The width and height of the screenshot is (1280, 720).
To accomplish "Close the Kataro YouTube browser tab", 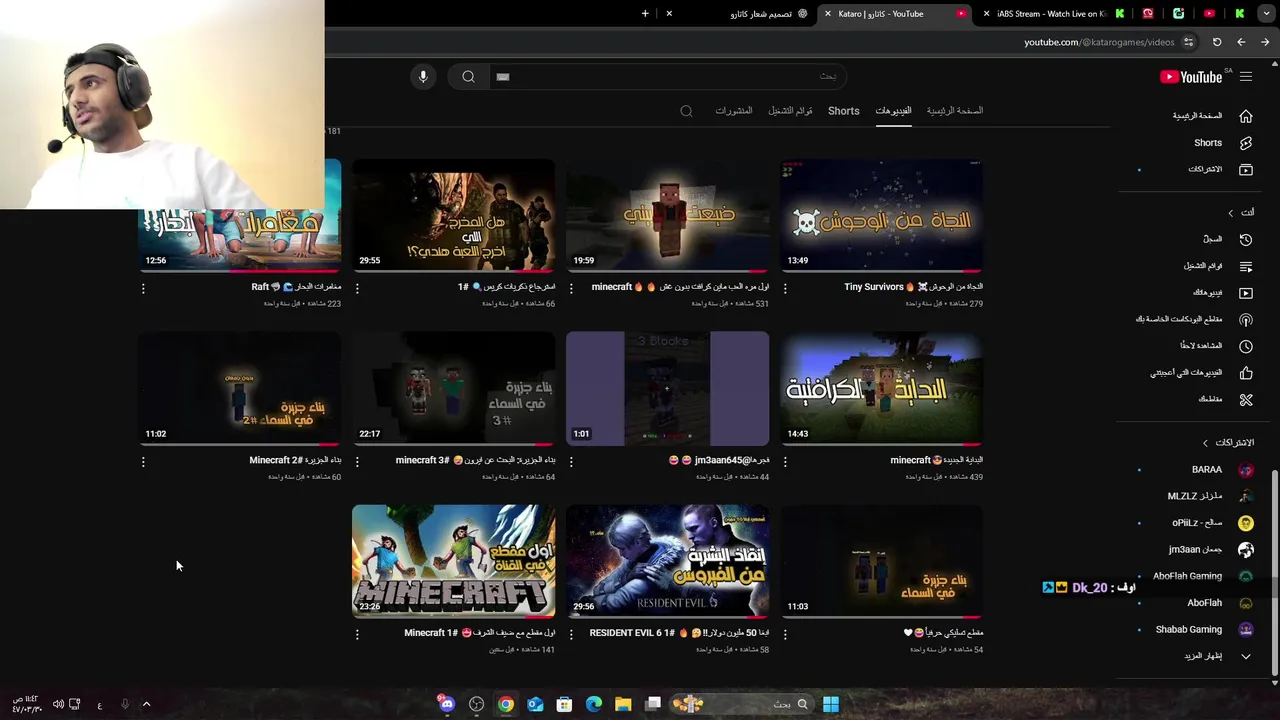I will [x=828, y=14].
